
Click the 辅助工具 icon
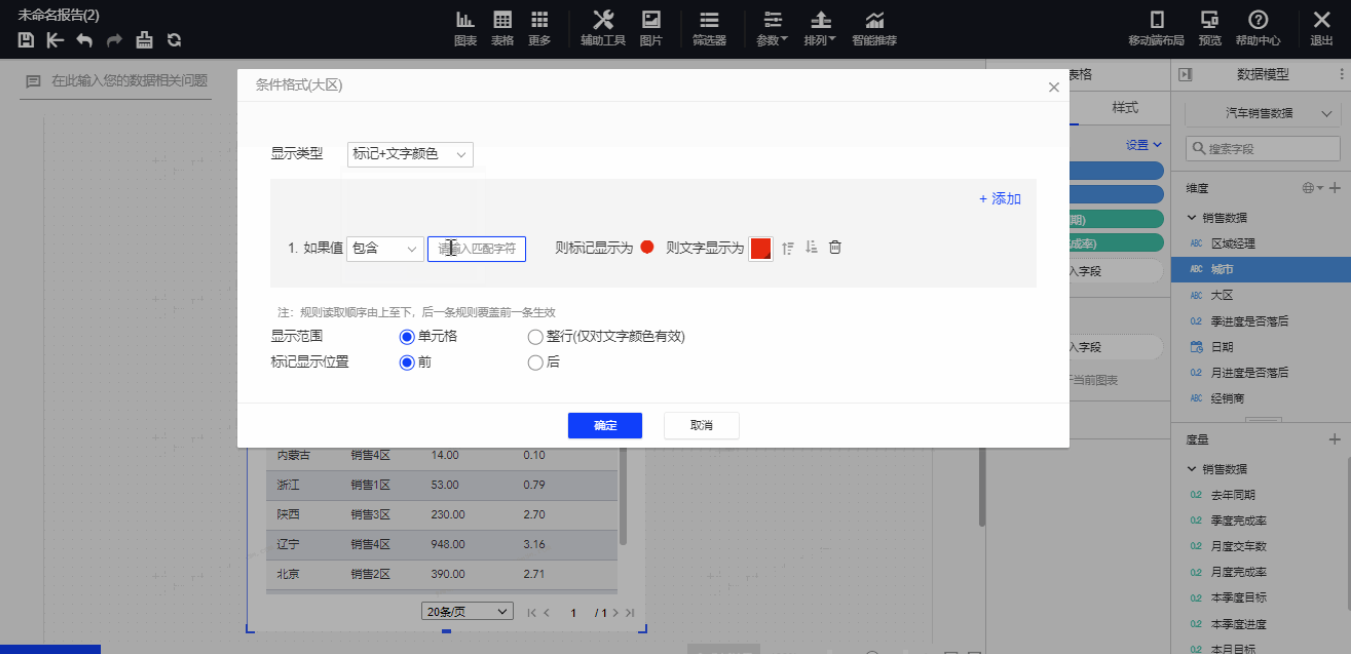point(603,28)
